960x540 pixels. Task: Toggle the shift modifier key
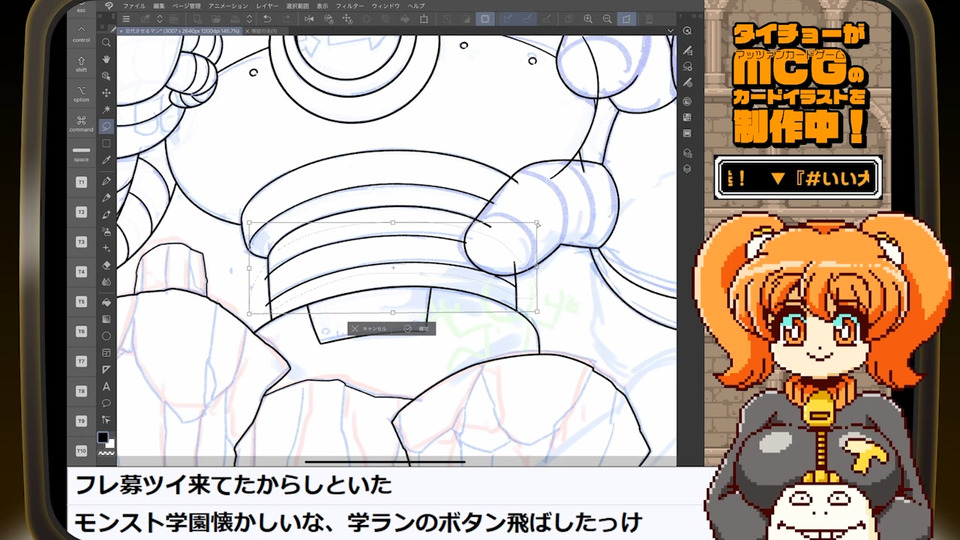[x=81, y=64]
